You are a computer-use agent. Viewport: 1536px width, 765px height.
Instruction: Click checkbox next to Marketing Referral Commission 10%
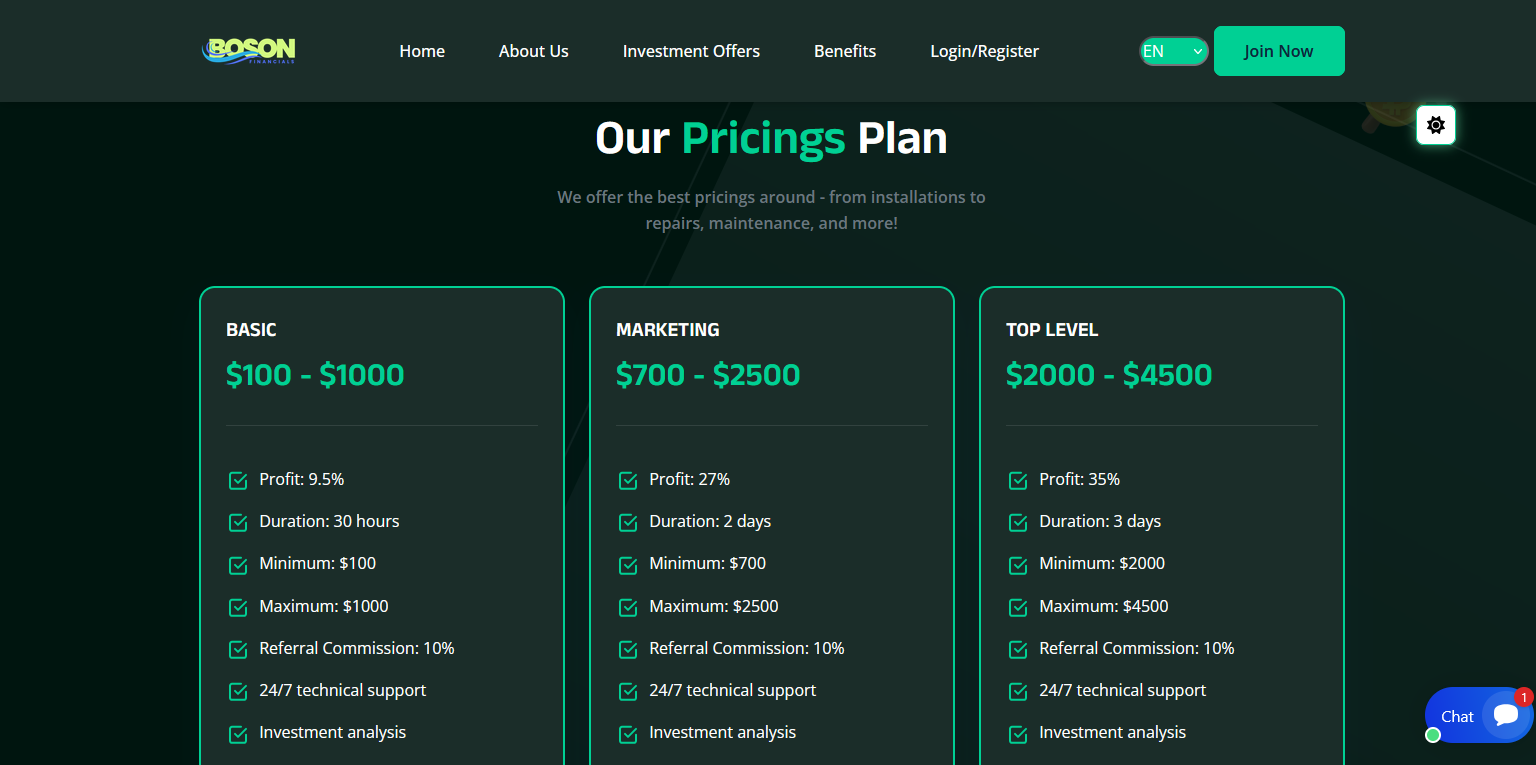click(x=628, y=649)
